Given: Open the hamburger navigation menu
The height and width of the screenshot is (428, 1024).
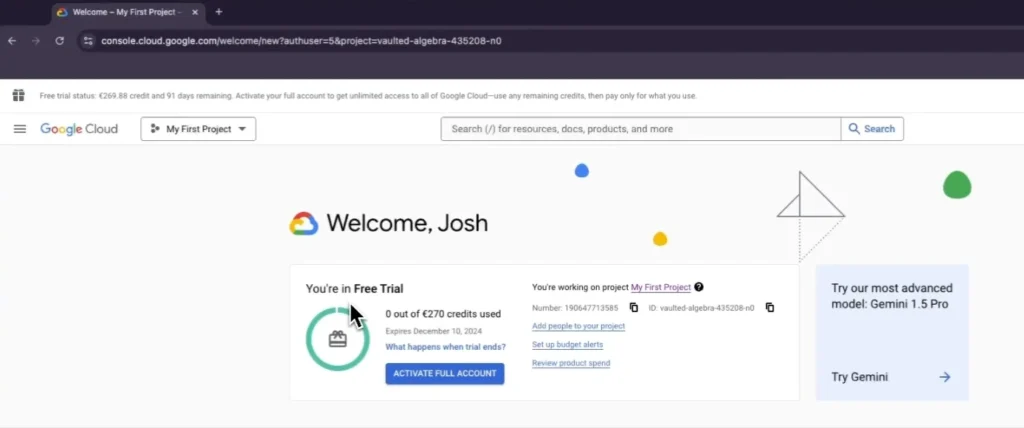Looking at the screenshot, I should 19,129.
